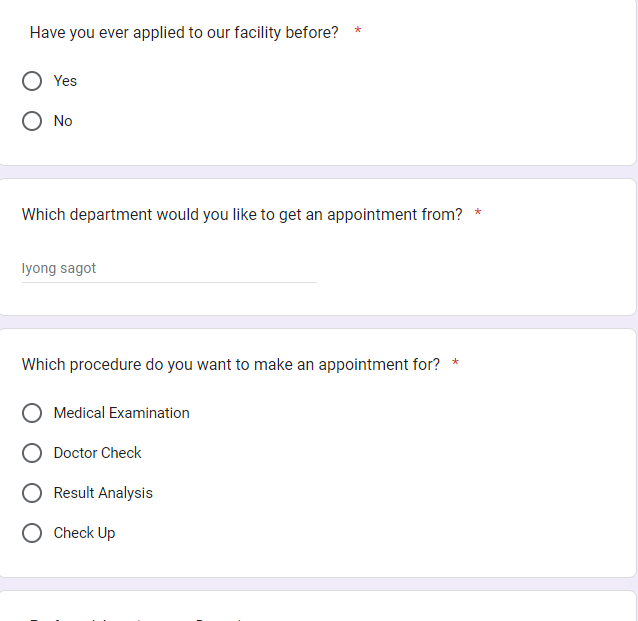Viewport: 638px width, 621px height.
Task: Click the "Result Analysis" label text
Action: 103,493
